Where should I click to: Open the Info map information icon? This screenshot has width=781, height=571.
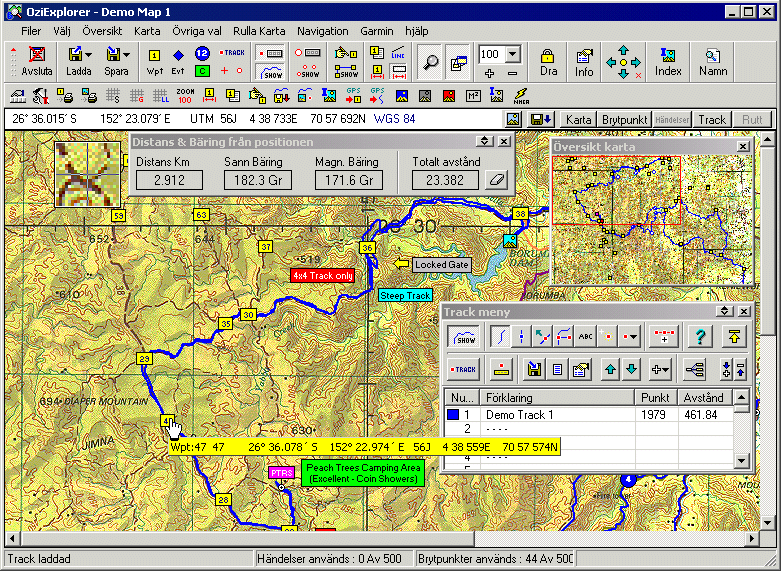(584, 62)
